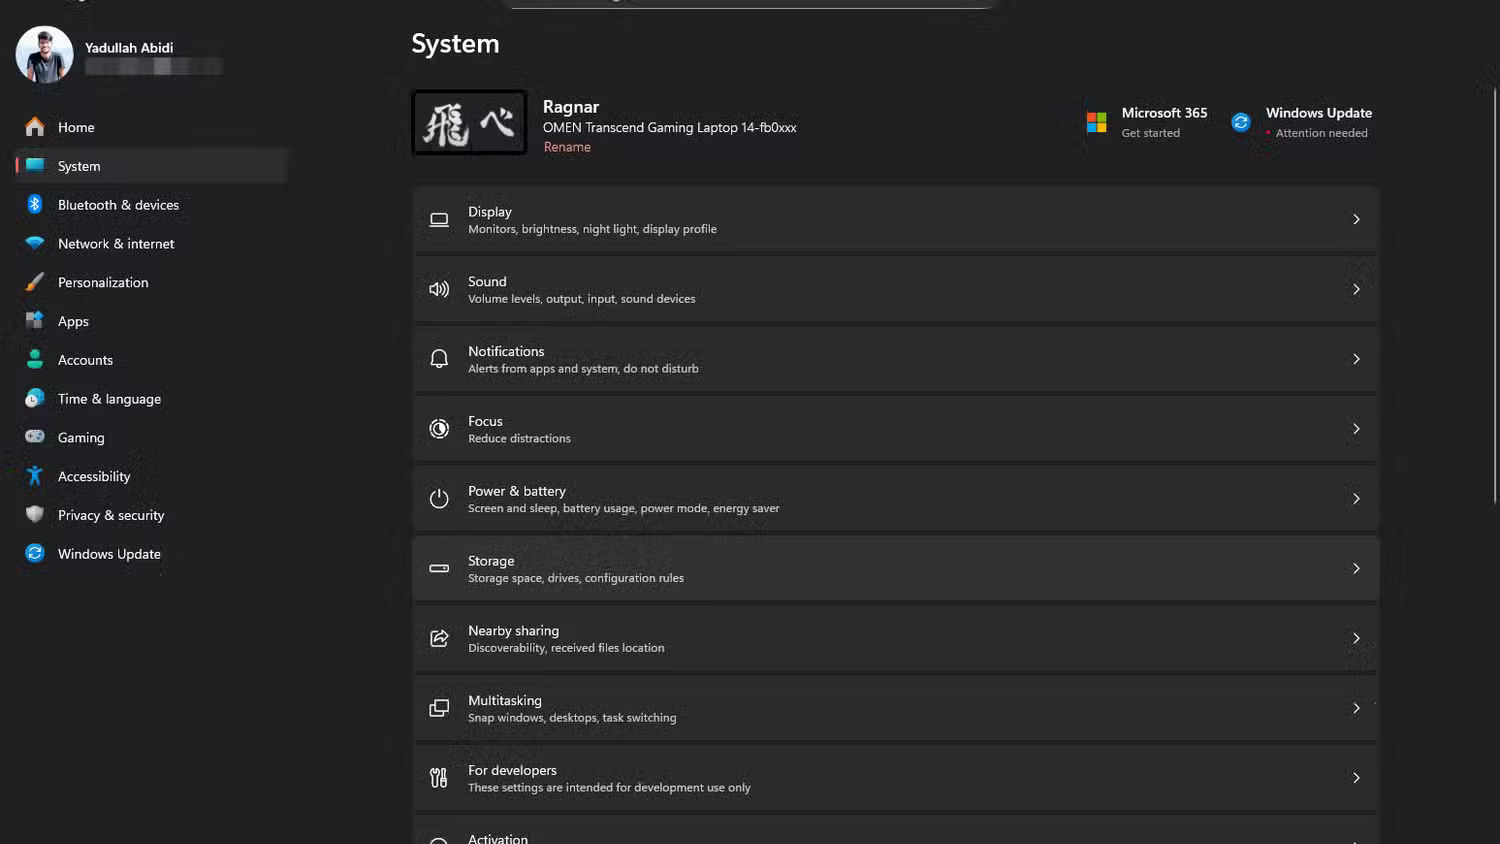The height and width of the screenshot is (844, 1500).
Task: Click the Microsoft 365 logo icon
Action: point(1097,122)
